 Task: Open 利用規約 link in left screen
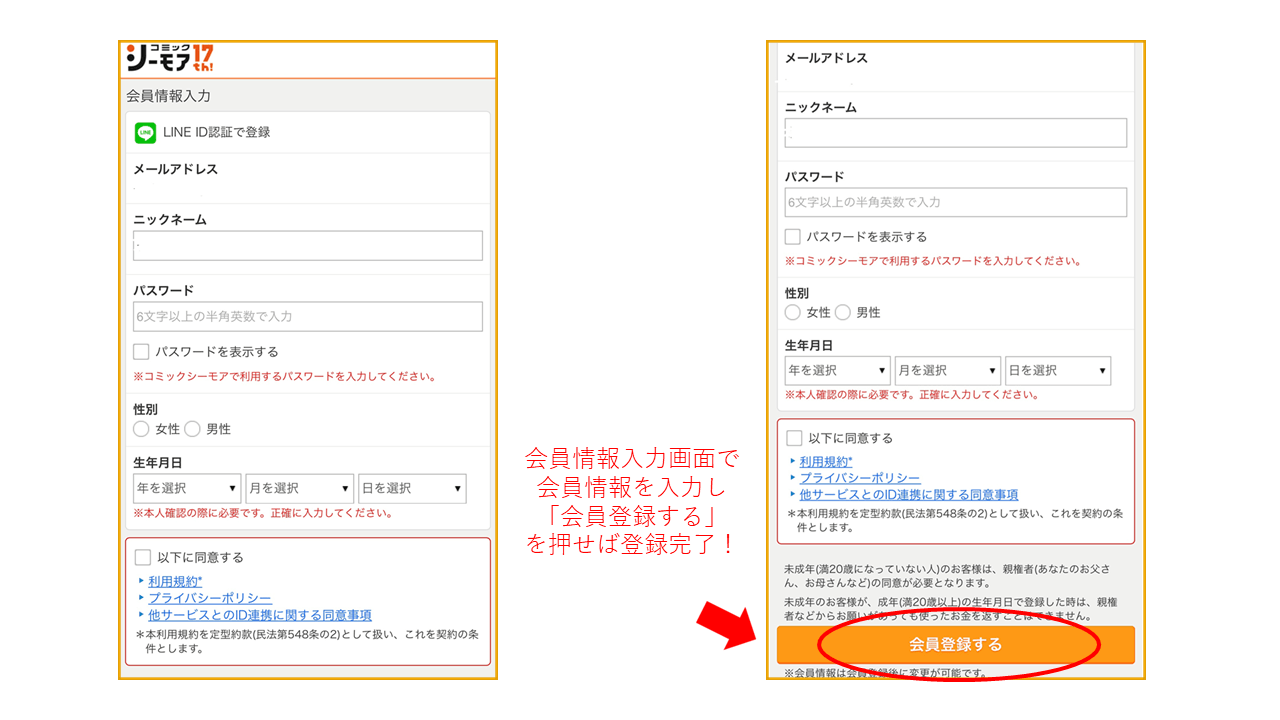click(175, 581)
